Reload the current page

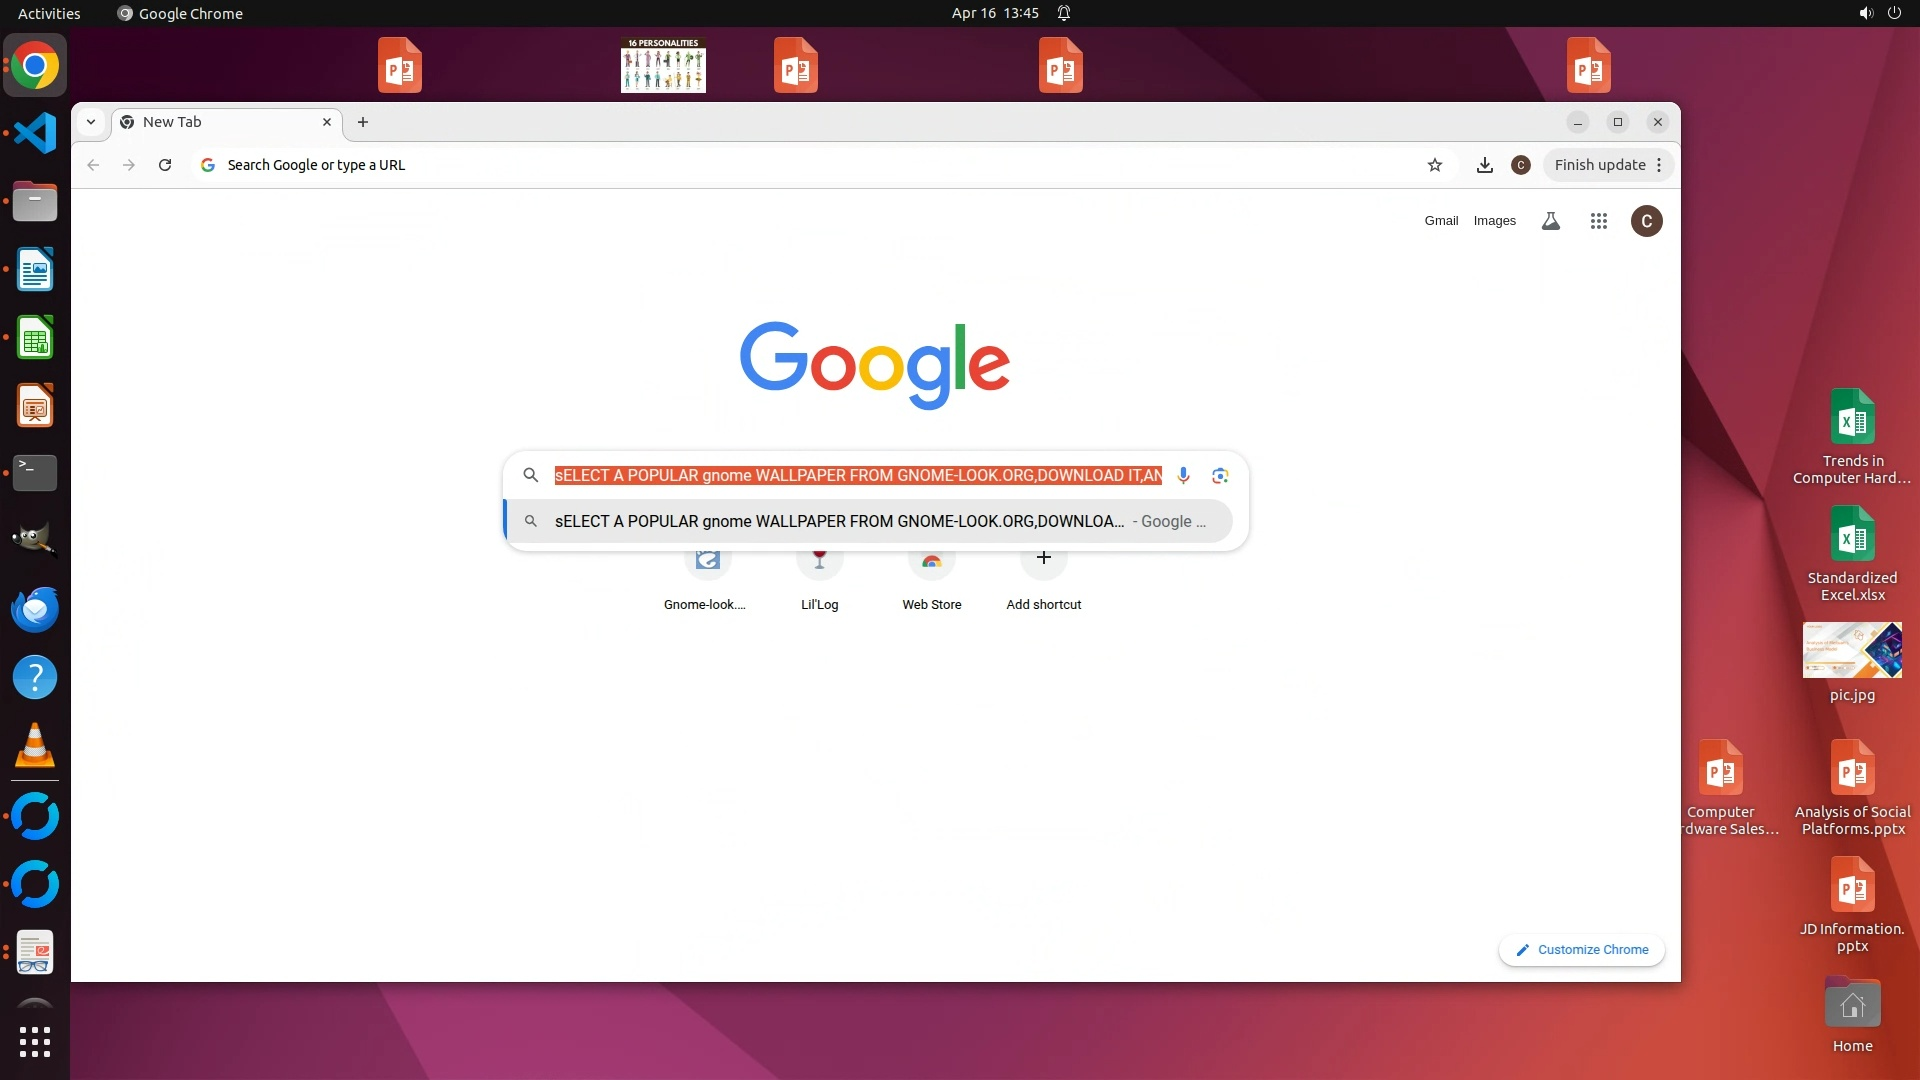pos(165,165)
